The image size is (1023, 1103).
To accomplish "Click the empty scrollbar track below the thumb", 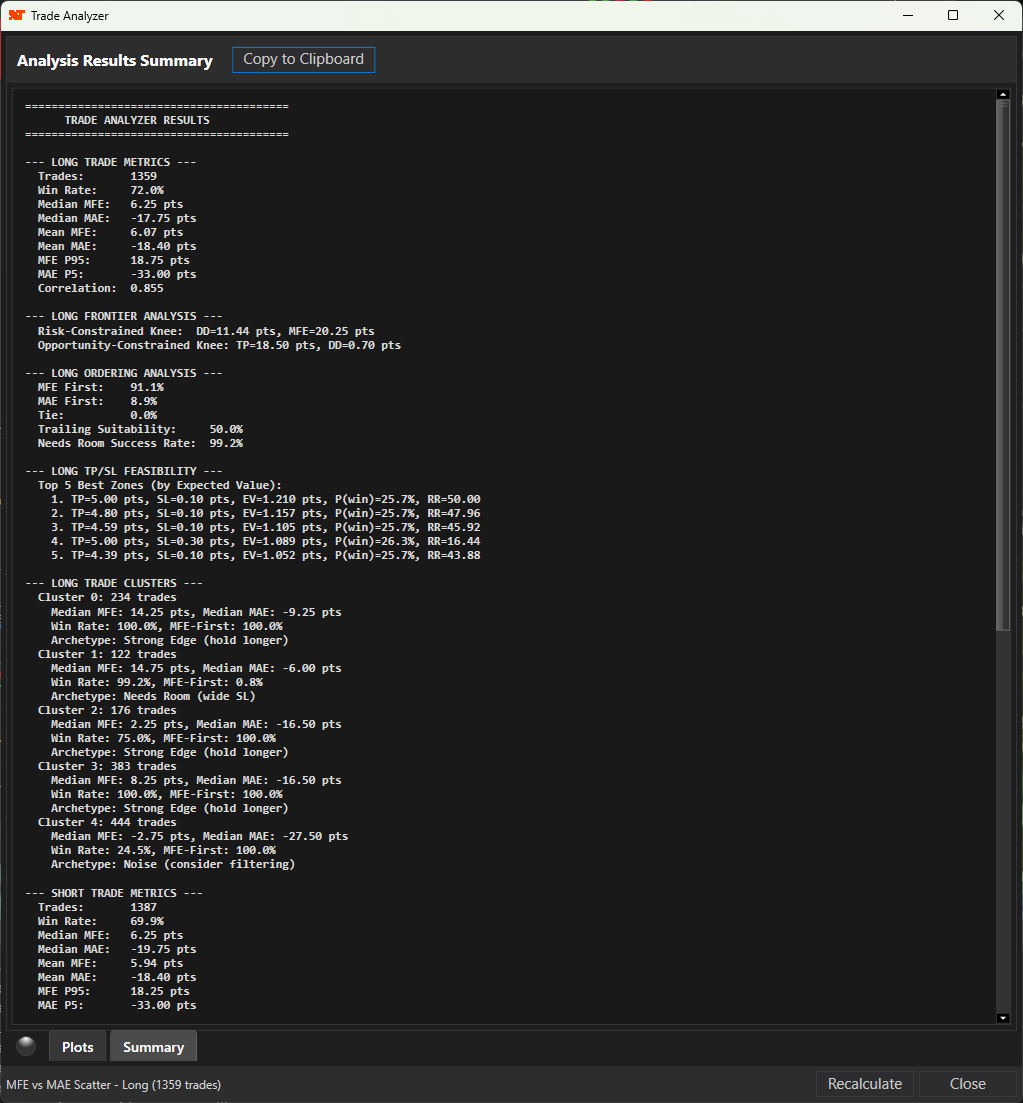I will (x=1003, y=820).
